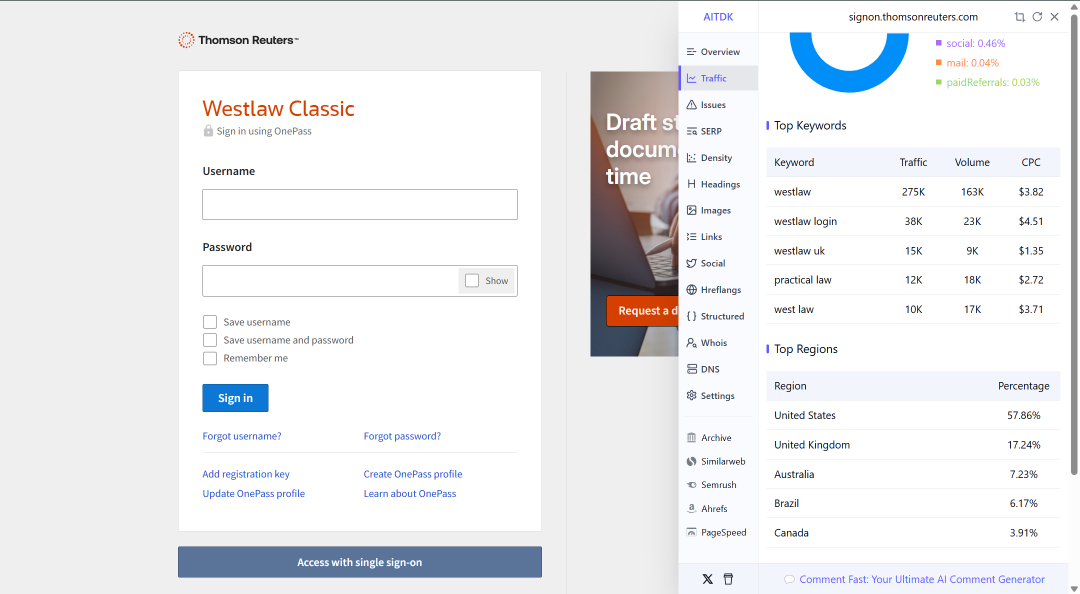The image size is (1080, 594).
Task: Click the purple social legend swatch
Action: (938, 43)
